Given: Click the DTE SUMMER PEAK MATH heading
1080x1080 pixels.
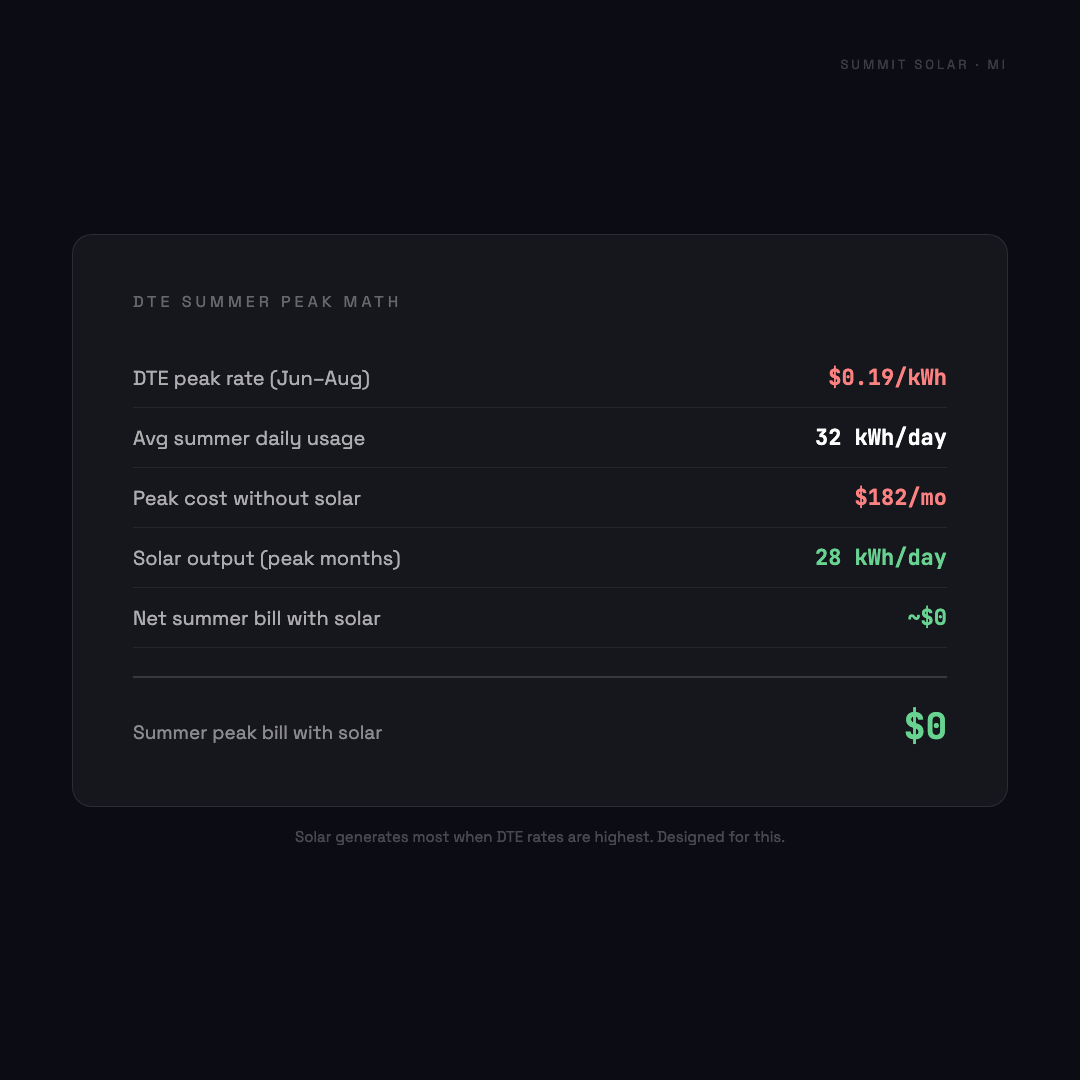Looking at the screenshot, I should click(266, 302).
